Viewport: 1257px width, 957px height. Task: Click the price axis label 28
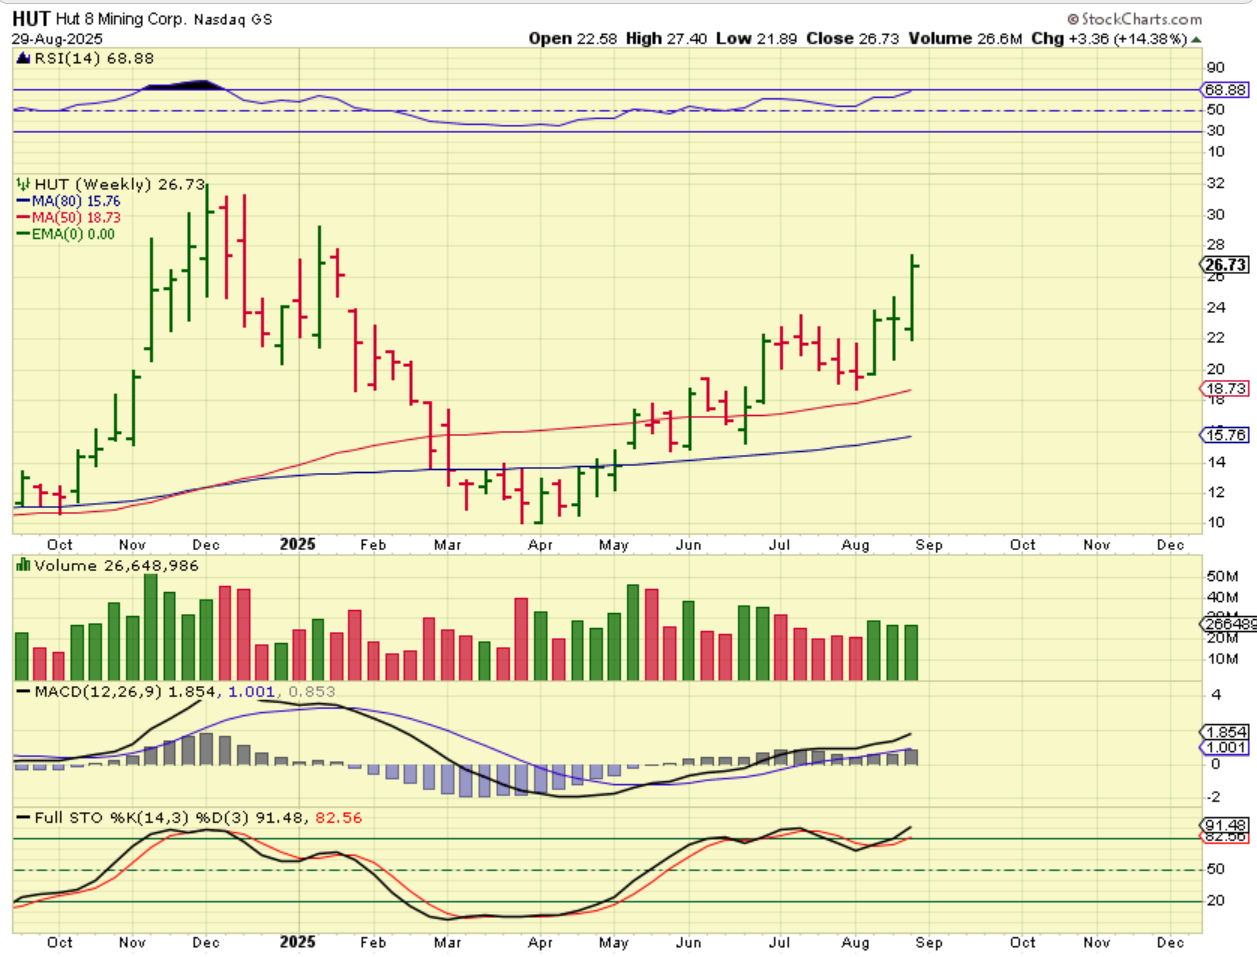[1216, 245]
